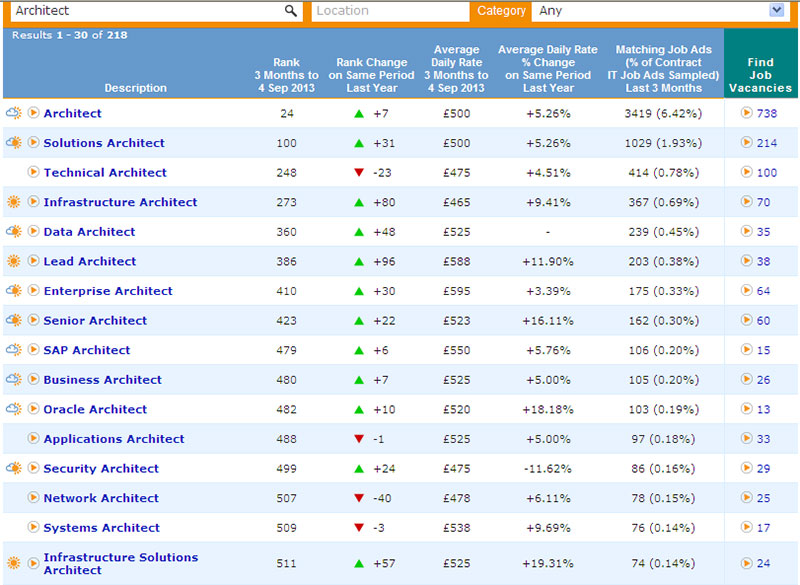Expand the Enterprise Architect row arrow

tap(33, 290)
